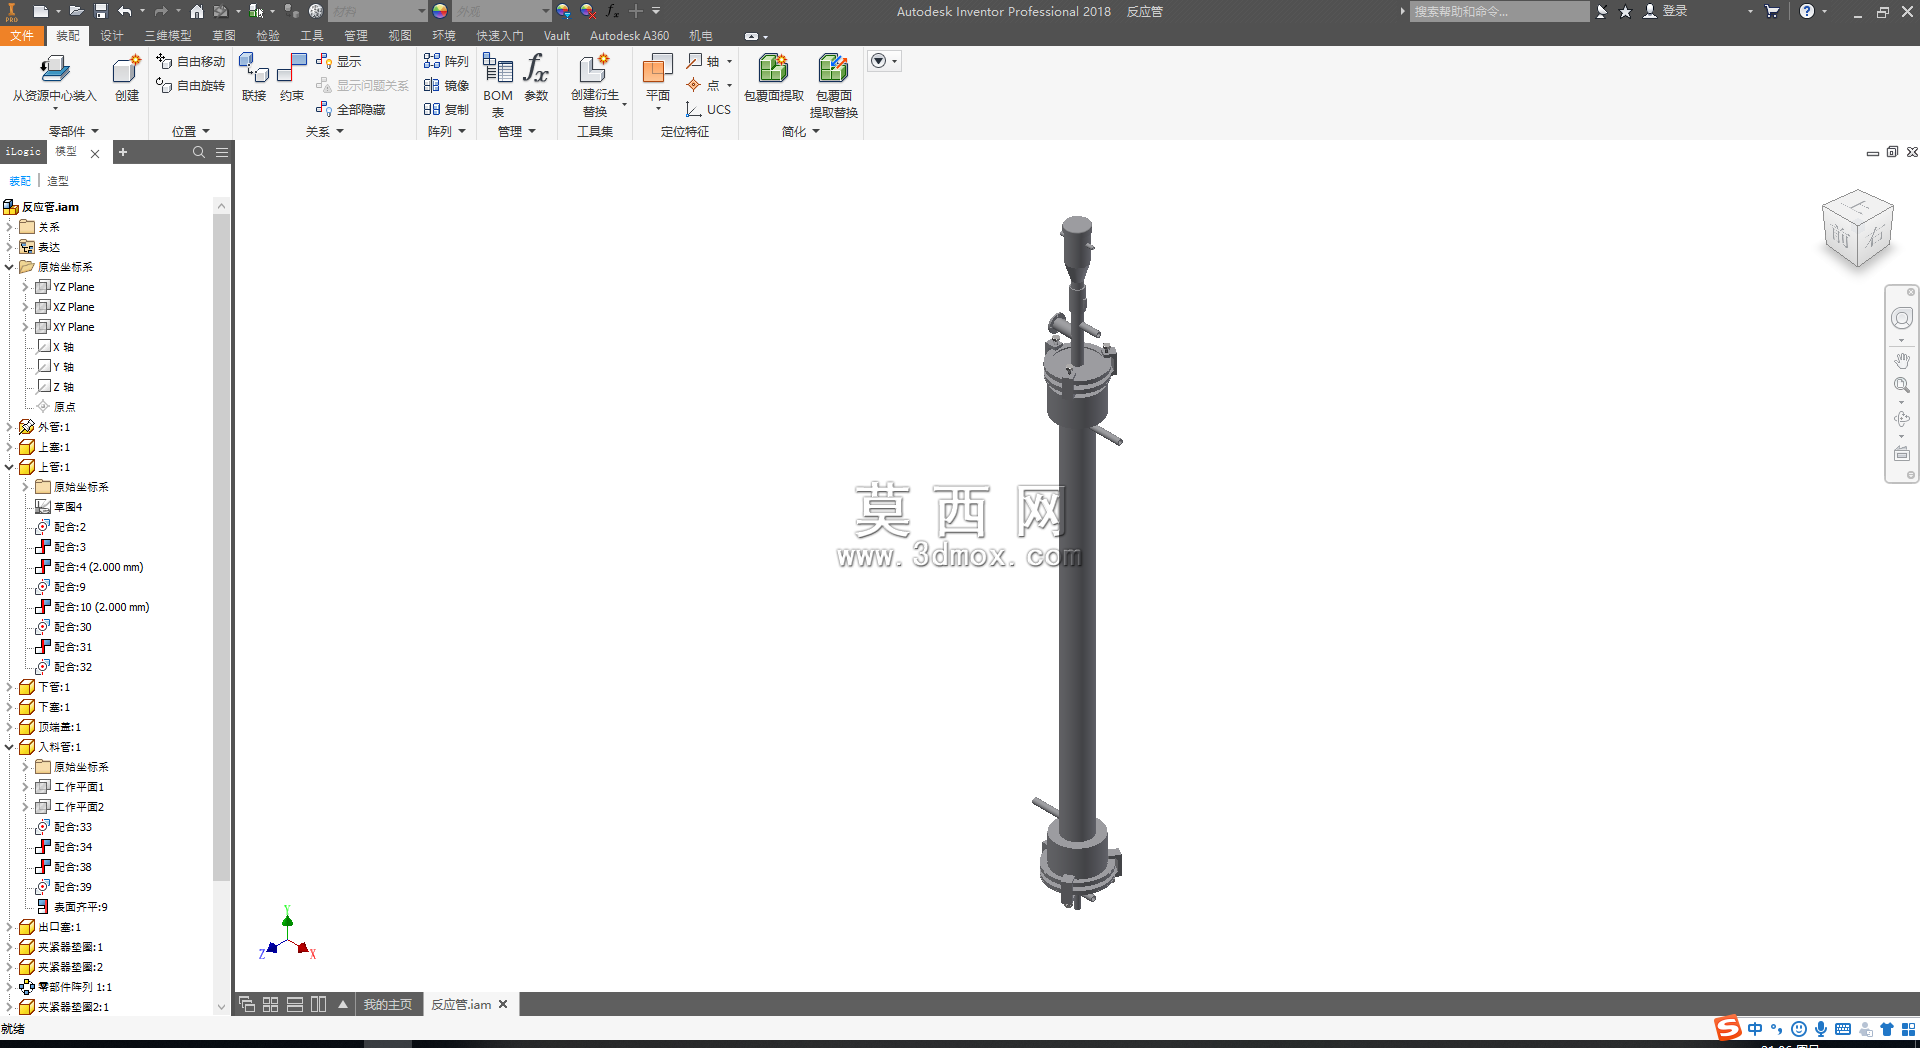Expand the 关系 folder in browser tree
Screen dimensions: 1920x1048
pyautogui.click(x=9, y=227)
